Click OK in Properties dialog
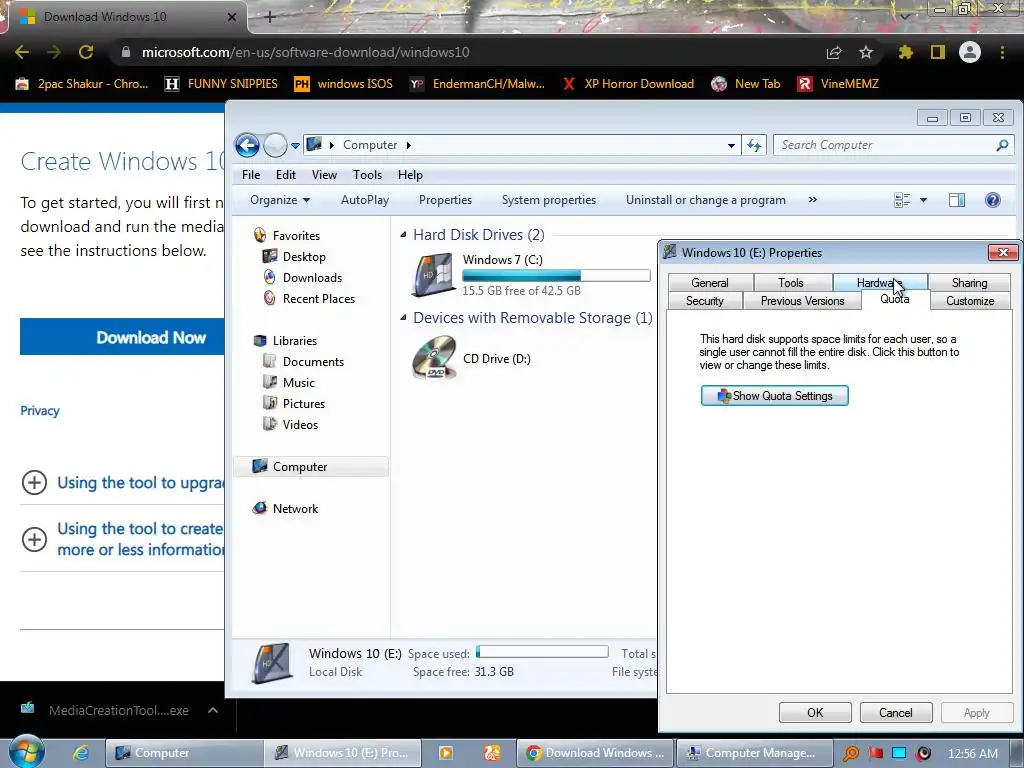Viewport: 1024px width, 768px height. point(815,712)
